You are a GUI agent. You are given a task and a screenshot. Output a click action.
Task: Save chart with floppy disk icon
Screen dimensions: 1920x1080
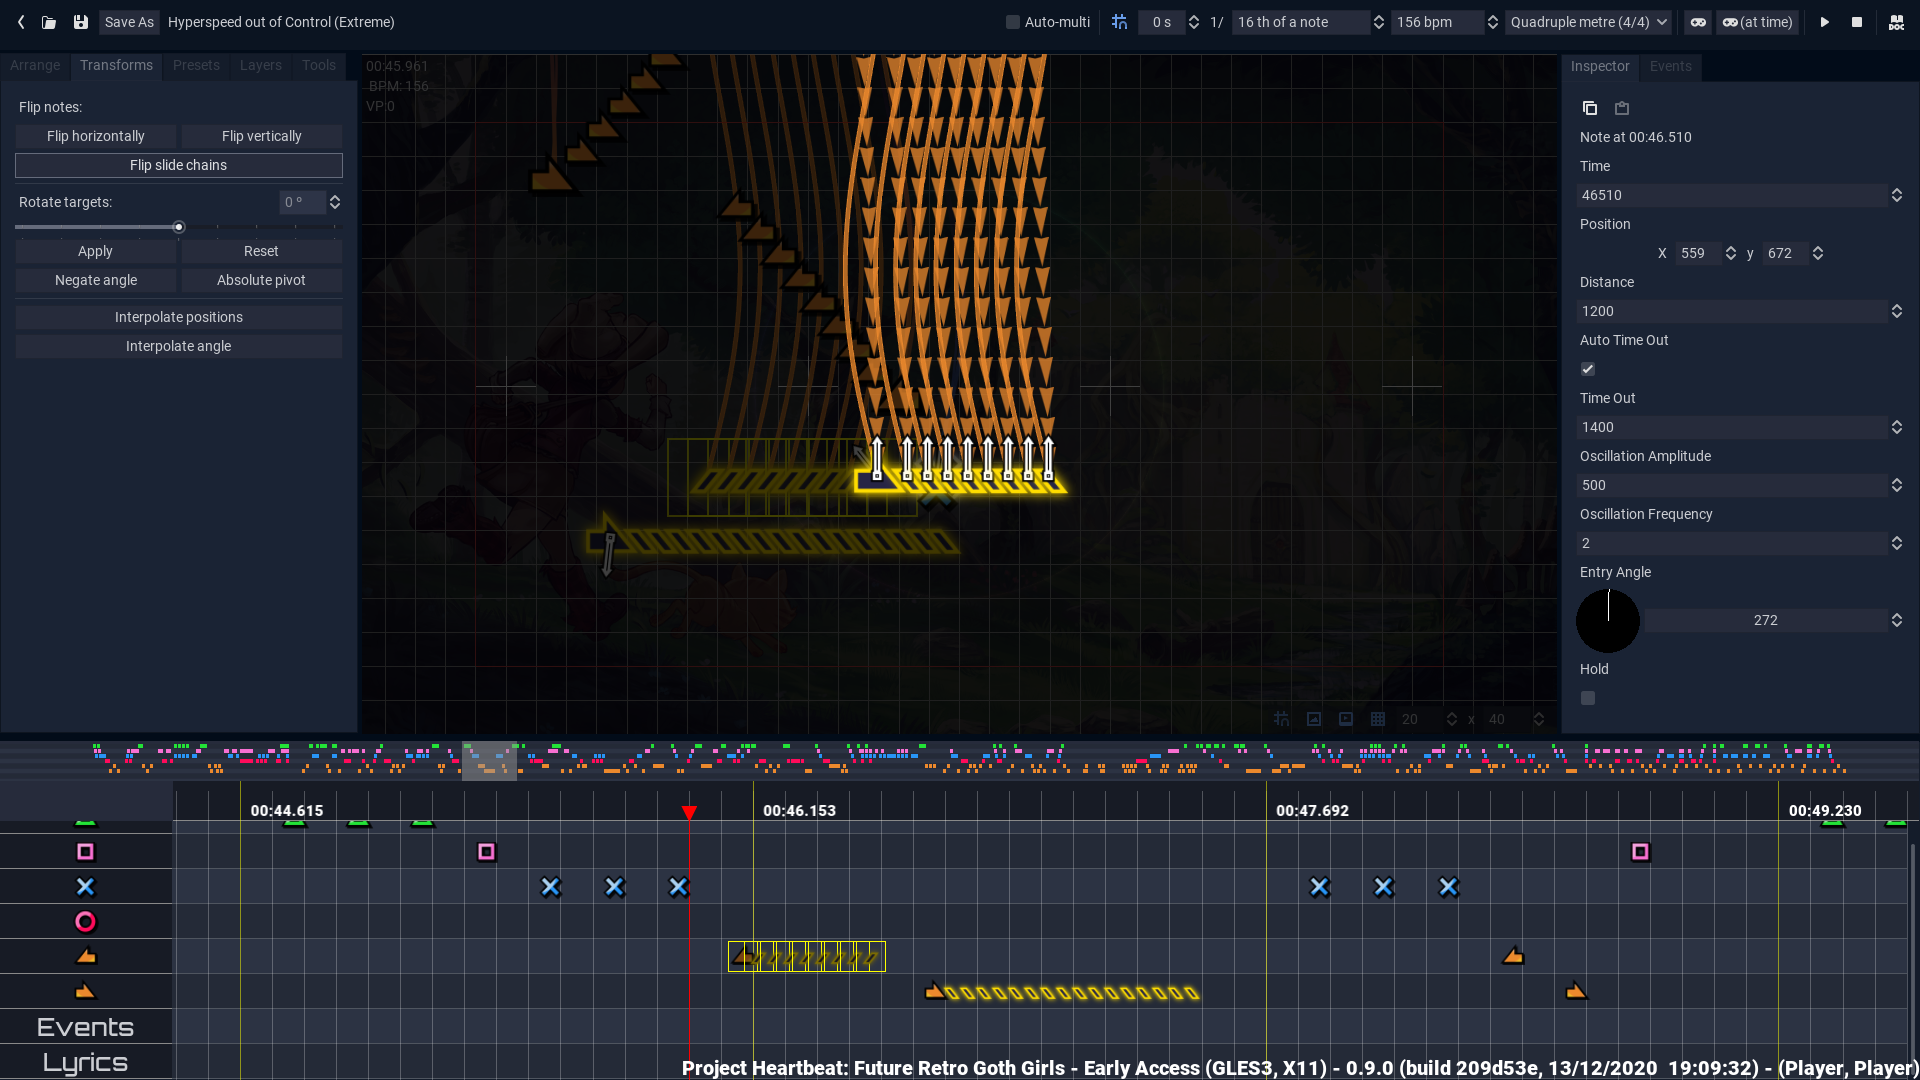click(x=81, y=22)
